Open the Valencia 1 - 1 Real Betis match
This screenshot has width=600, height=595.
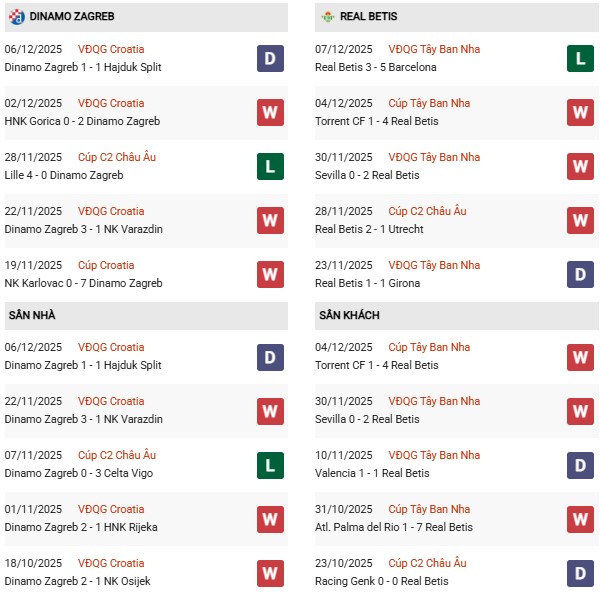(372, 473)
